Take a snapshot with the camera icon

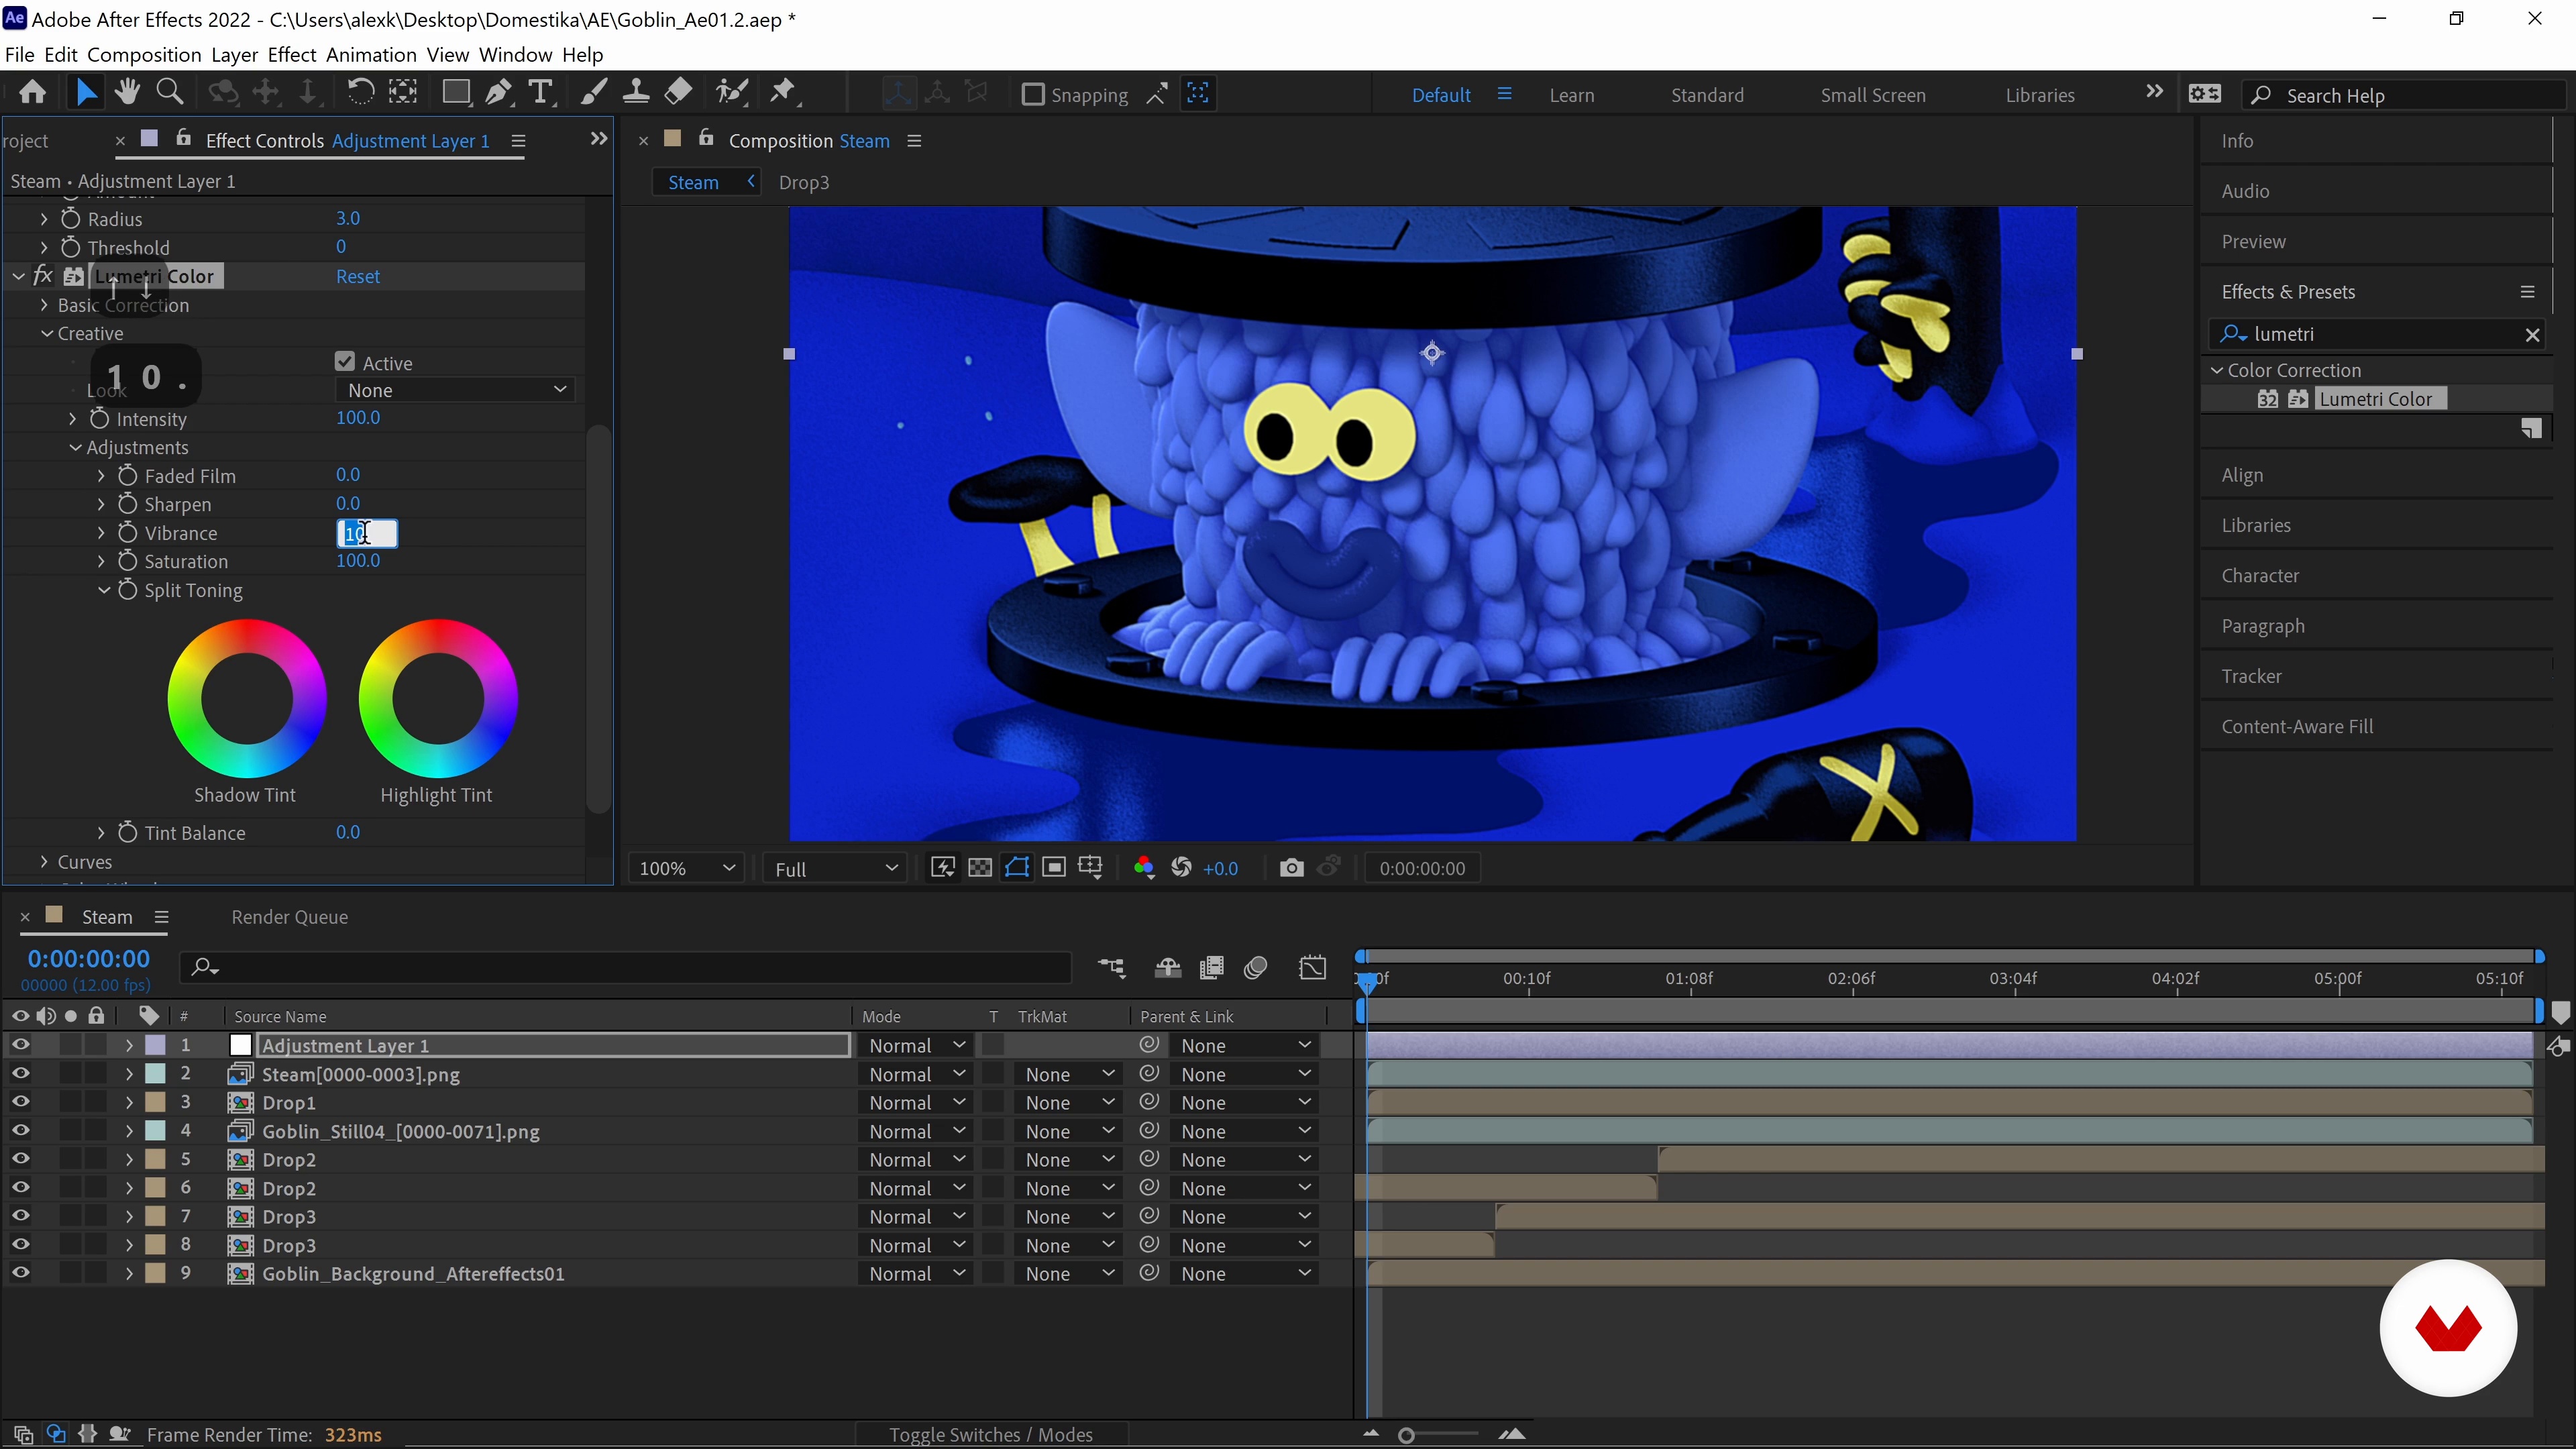pos(1291,868)
